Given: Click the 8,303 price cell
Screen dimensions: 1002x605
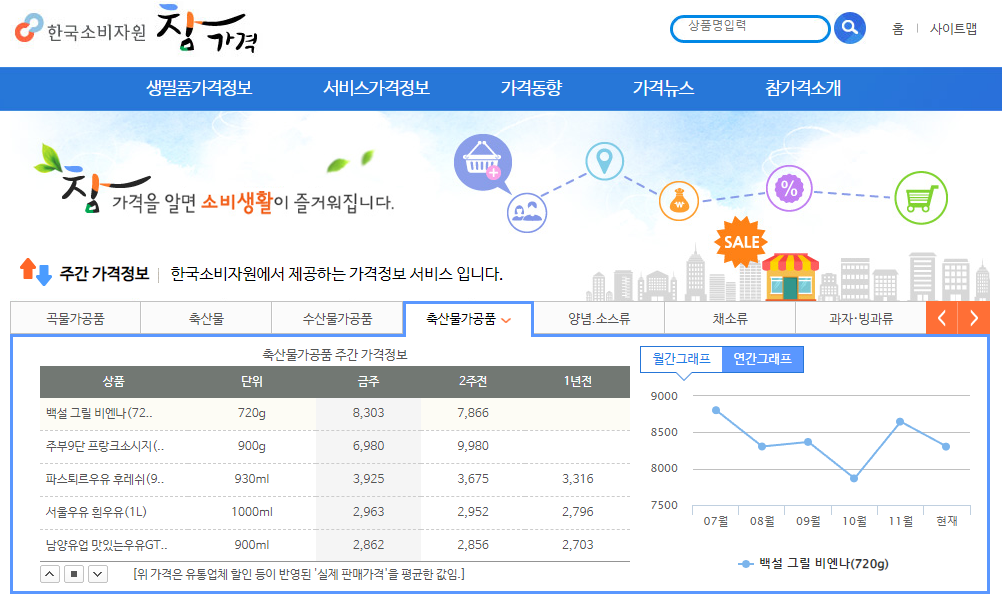Looking at the screenshot, I should coord(369,413).
